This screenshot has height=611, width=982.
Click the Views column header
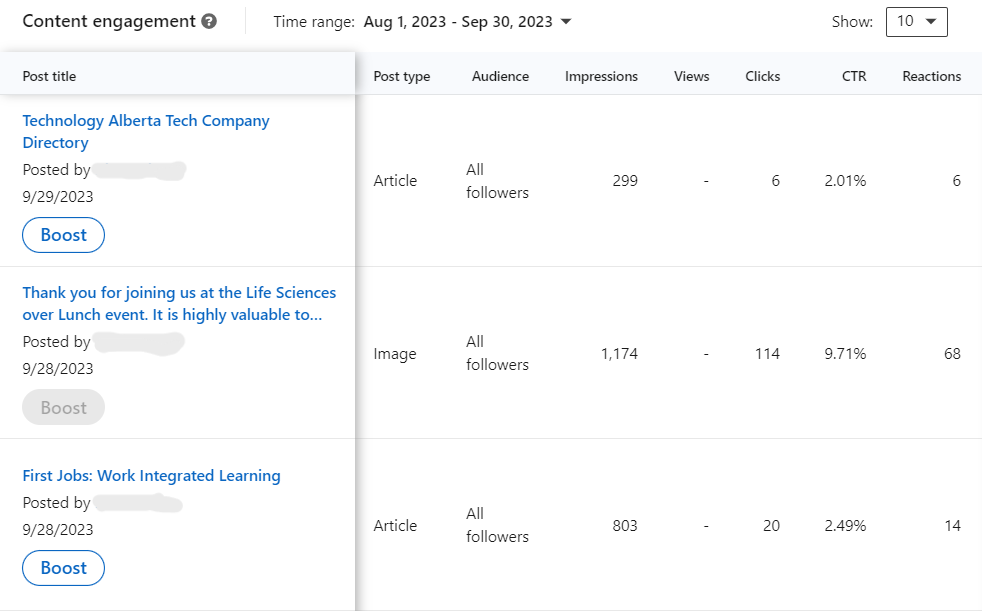click(x=691, y=76)
